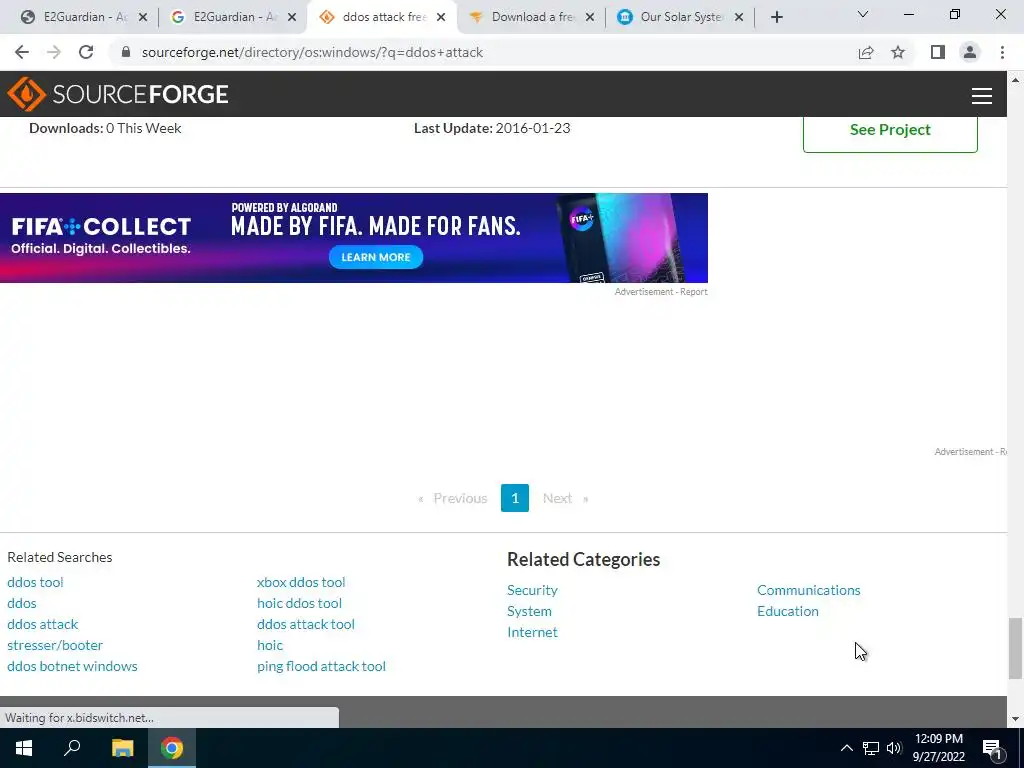Open the browser side panel icon

[x=938, y=52]
